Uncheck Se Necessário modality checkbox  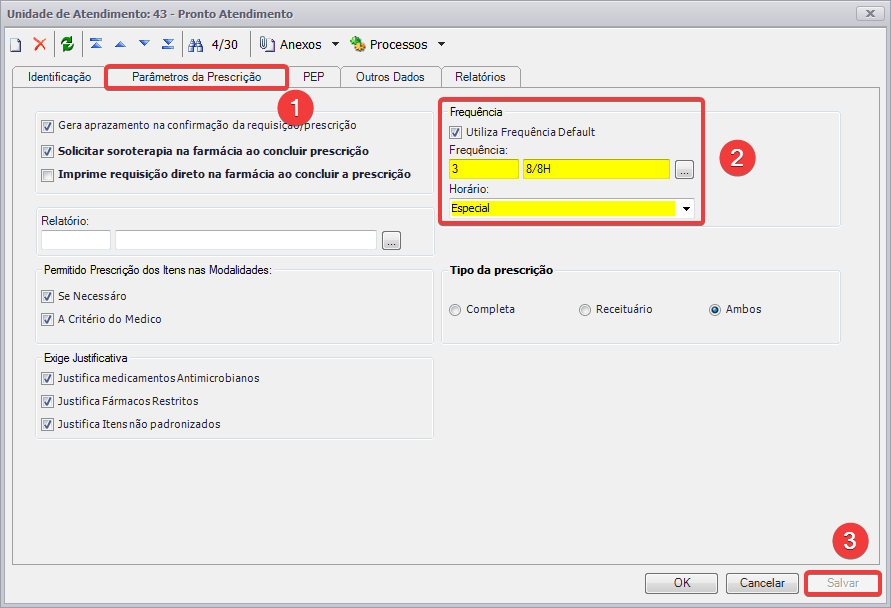[48, 297]
